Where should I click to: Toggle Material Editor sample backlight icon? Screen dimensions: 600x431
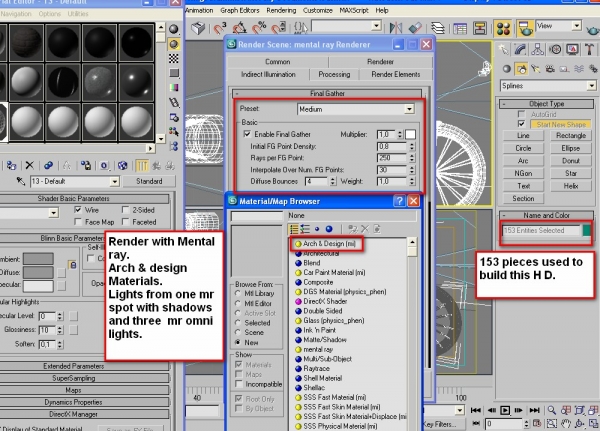tap(174, 44)
